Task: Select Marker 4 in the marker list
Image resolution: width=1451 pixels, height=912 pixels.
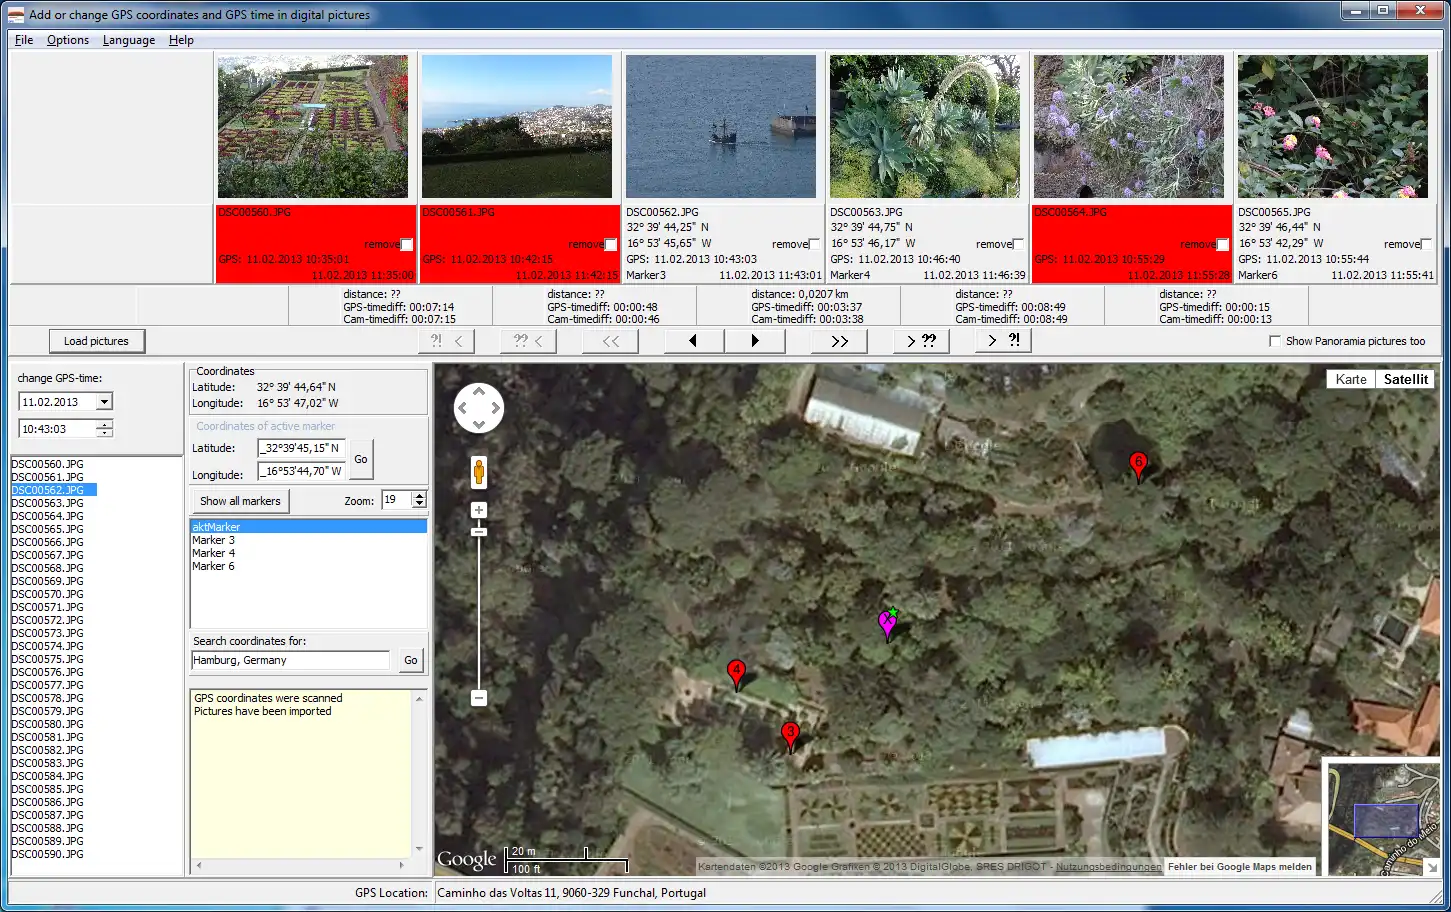Action: tap(308, 553)
